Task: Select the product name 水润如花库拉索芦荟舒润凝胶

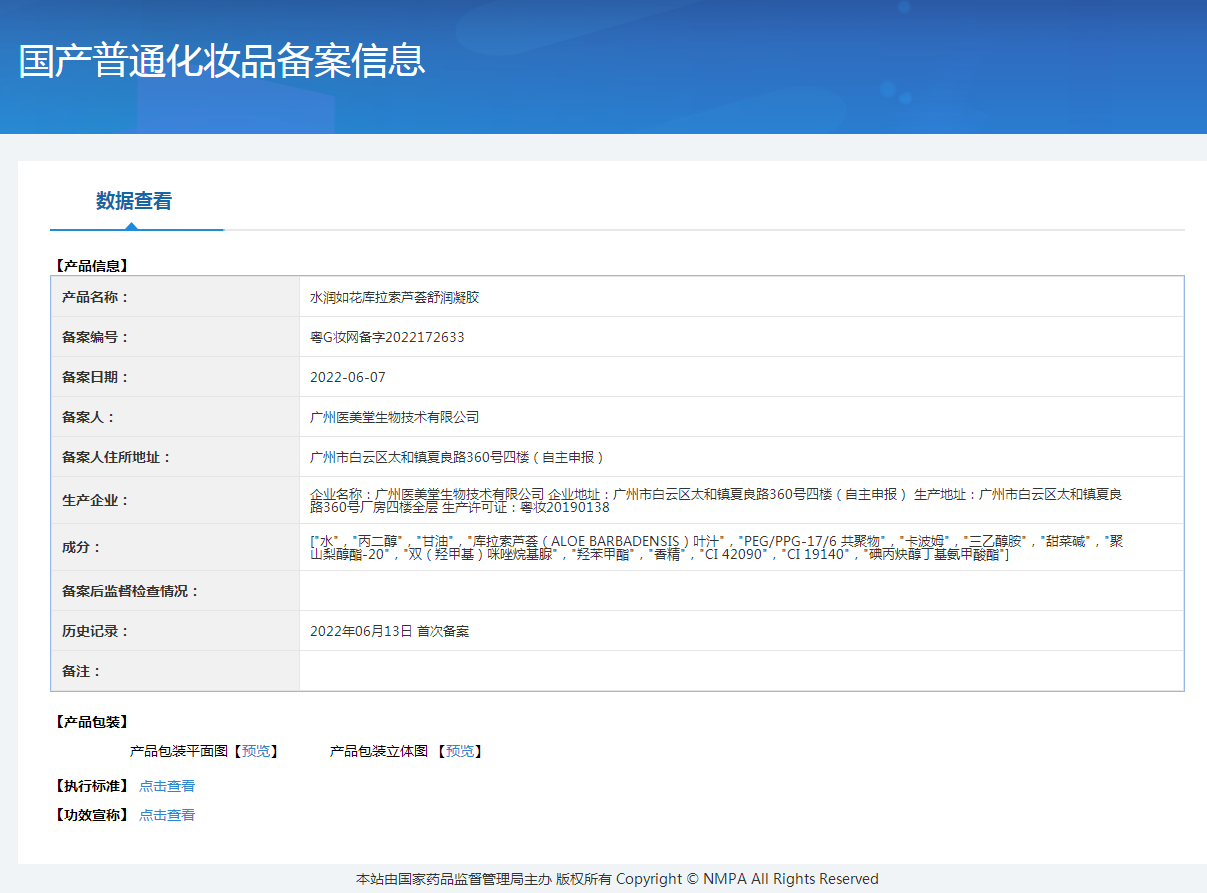Action: (x=395, y=298)
